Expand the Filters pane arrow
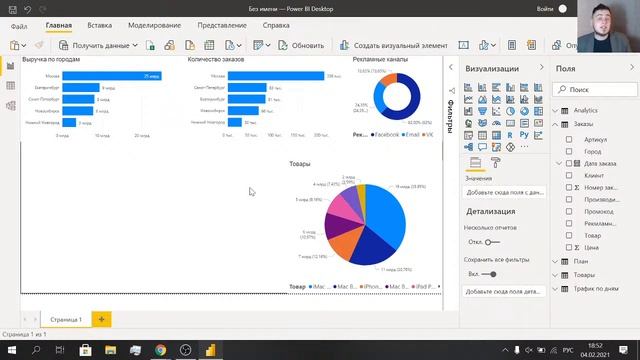The image size is (640, 360). pos(451,67)
